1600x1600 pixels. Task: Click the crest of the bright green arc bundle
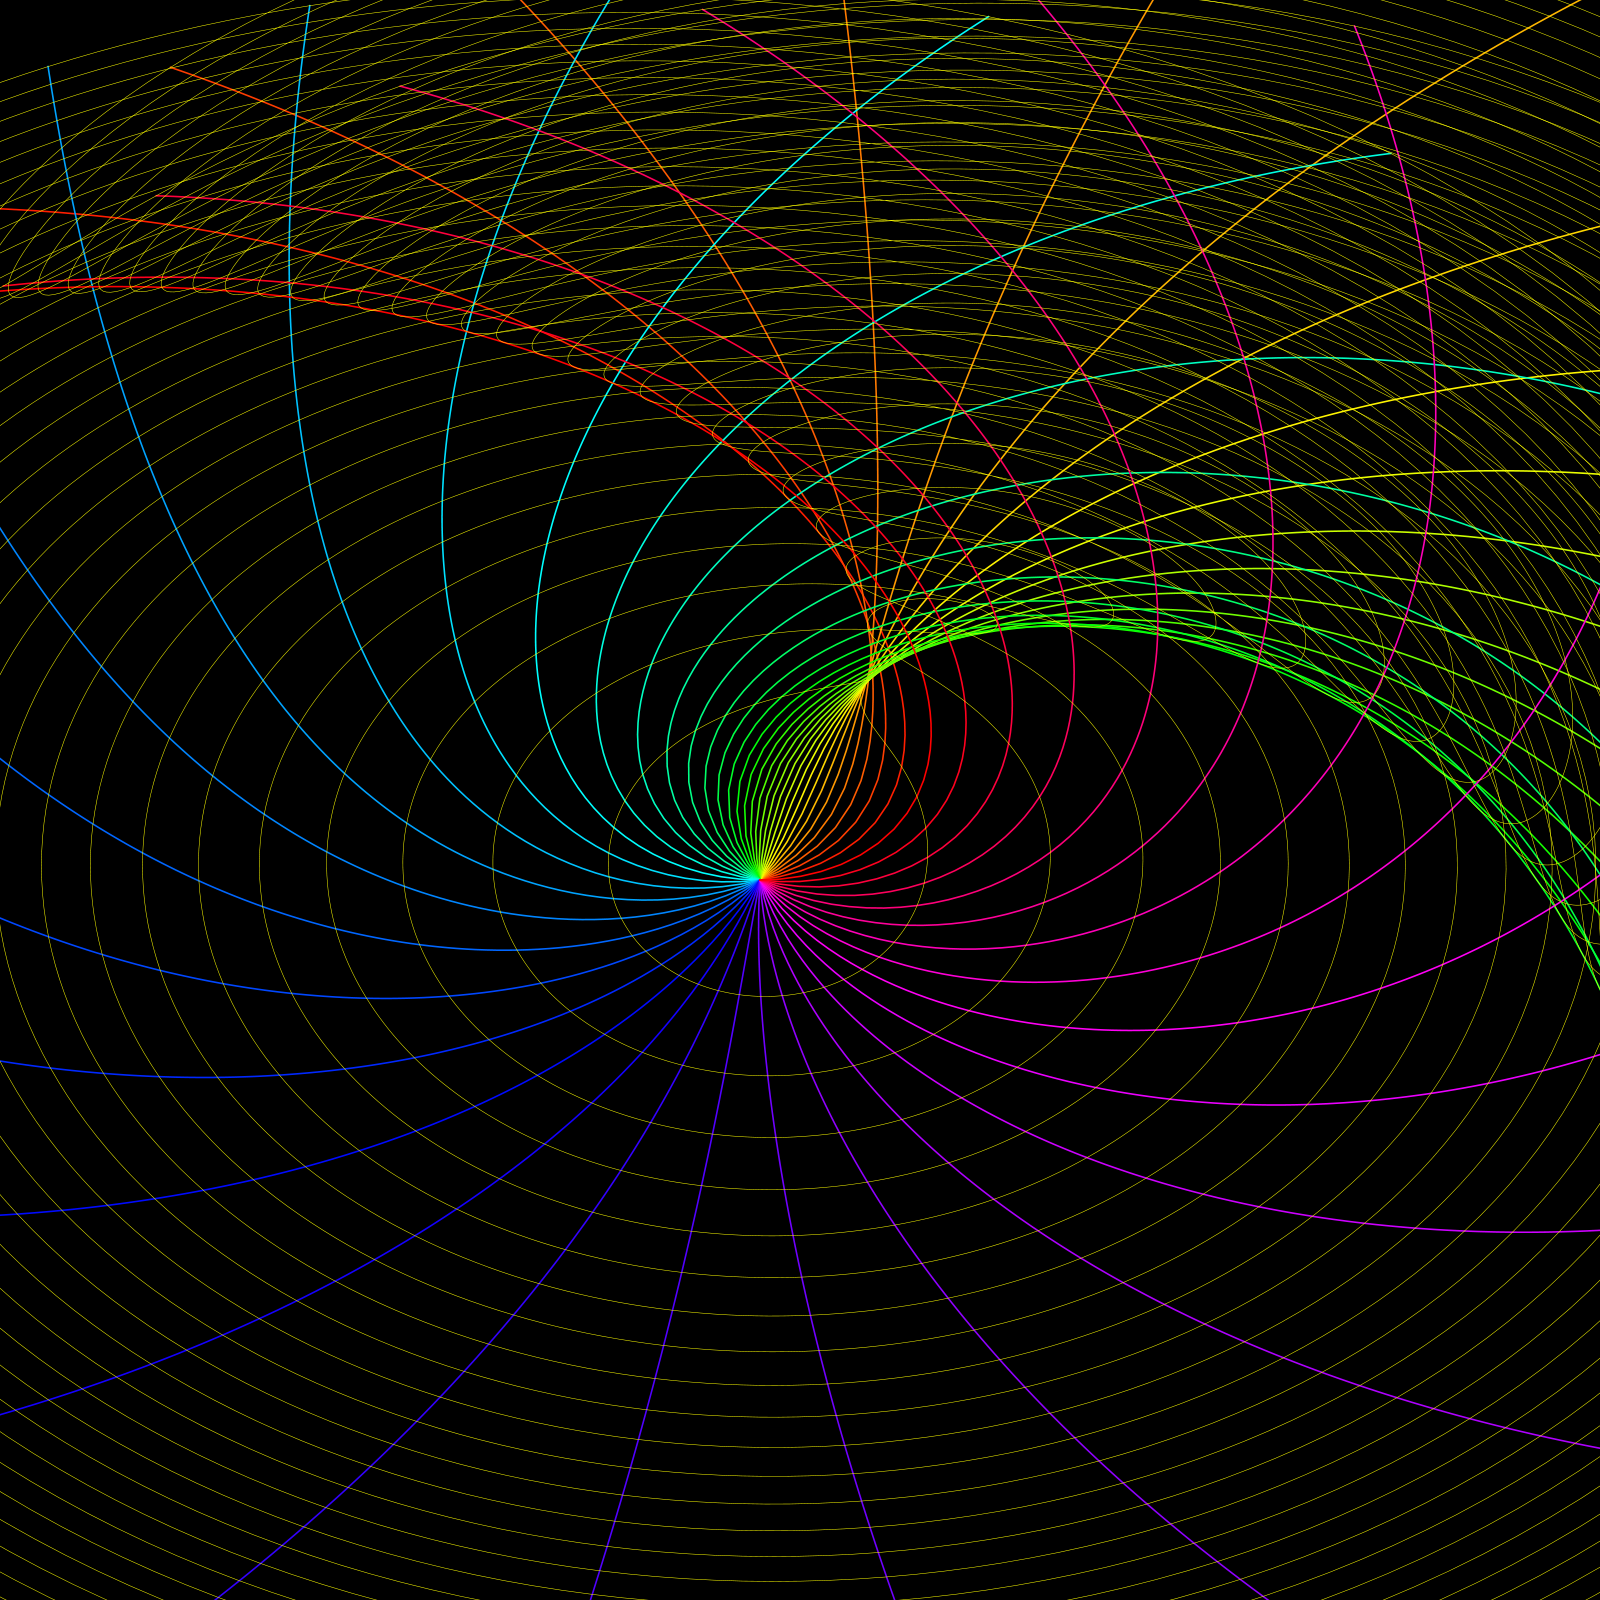tap(1050, 626)
